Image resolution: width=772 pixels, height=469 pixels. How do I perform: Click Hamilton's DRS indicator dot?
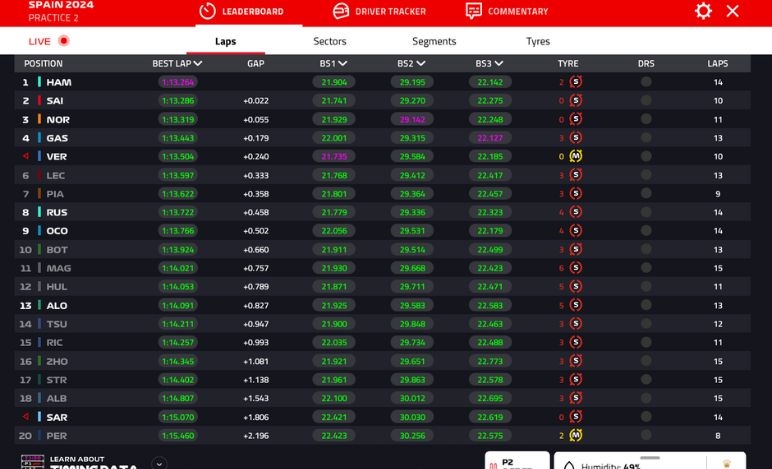click(x=646, y=82)
